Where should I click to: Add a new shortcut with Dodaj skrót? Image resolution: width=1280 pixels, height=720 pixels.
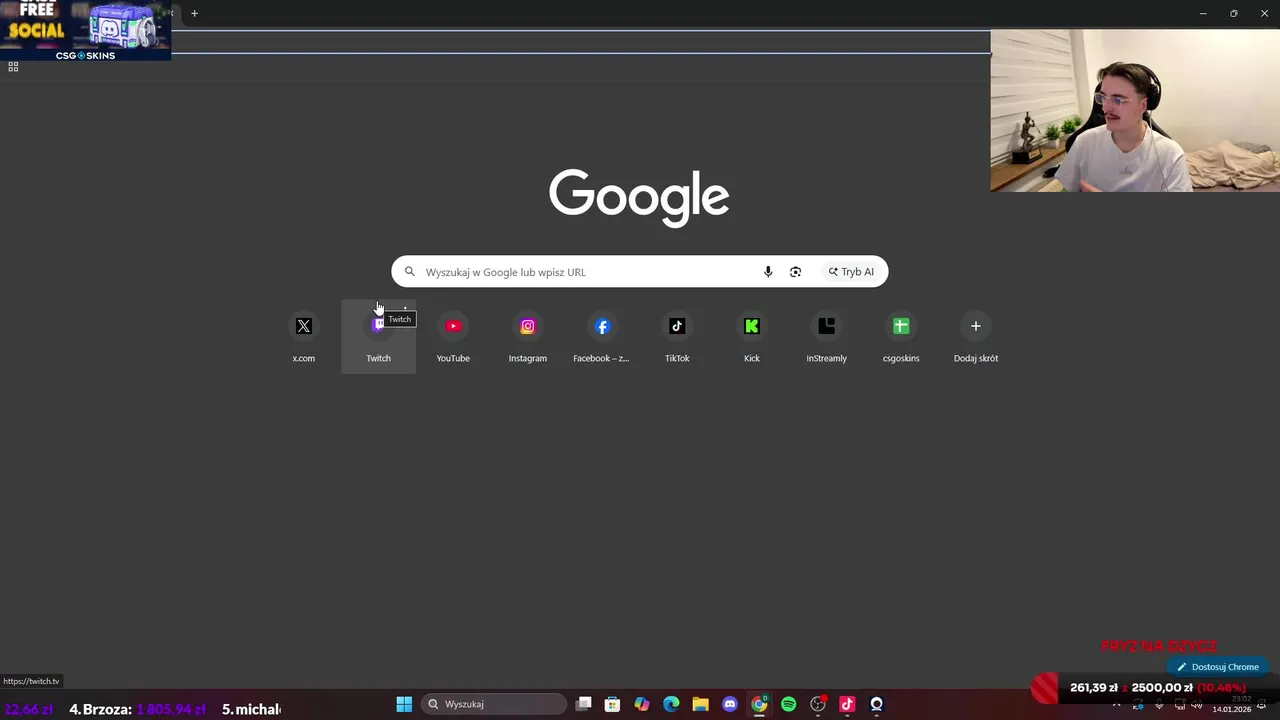pos(976,337)
